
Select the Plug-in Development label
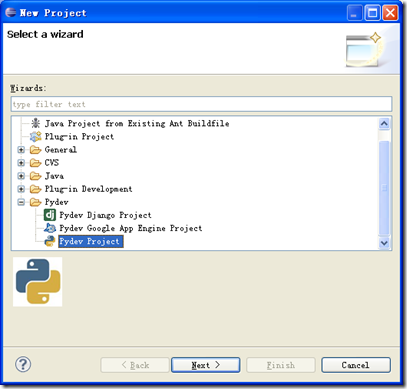pos(88,189)
